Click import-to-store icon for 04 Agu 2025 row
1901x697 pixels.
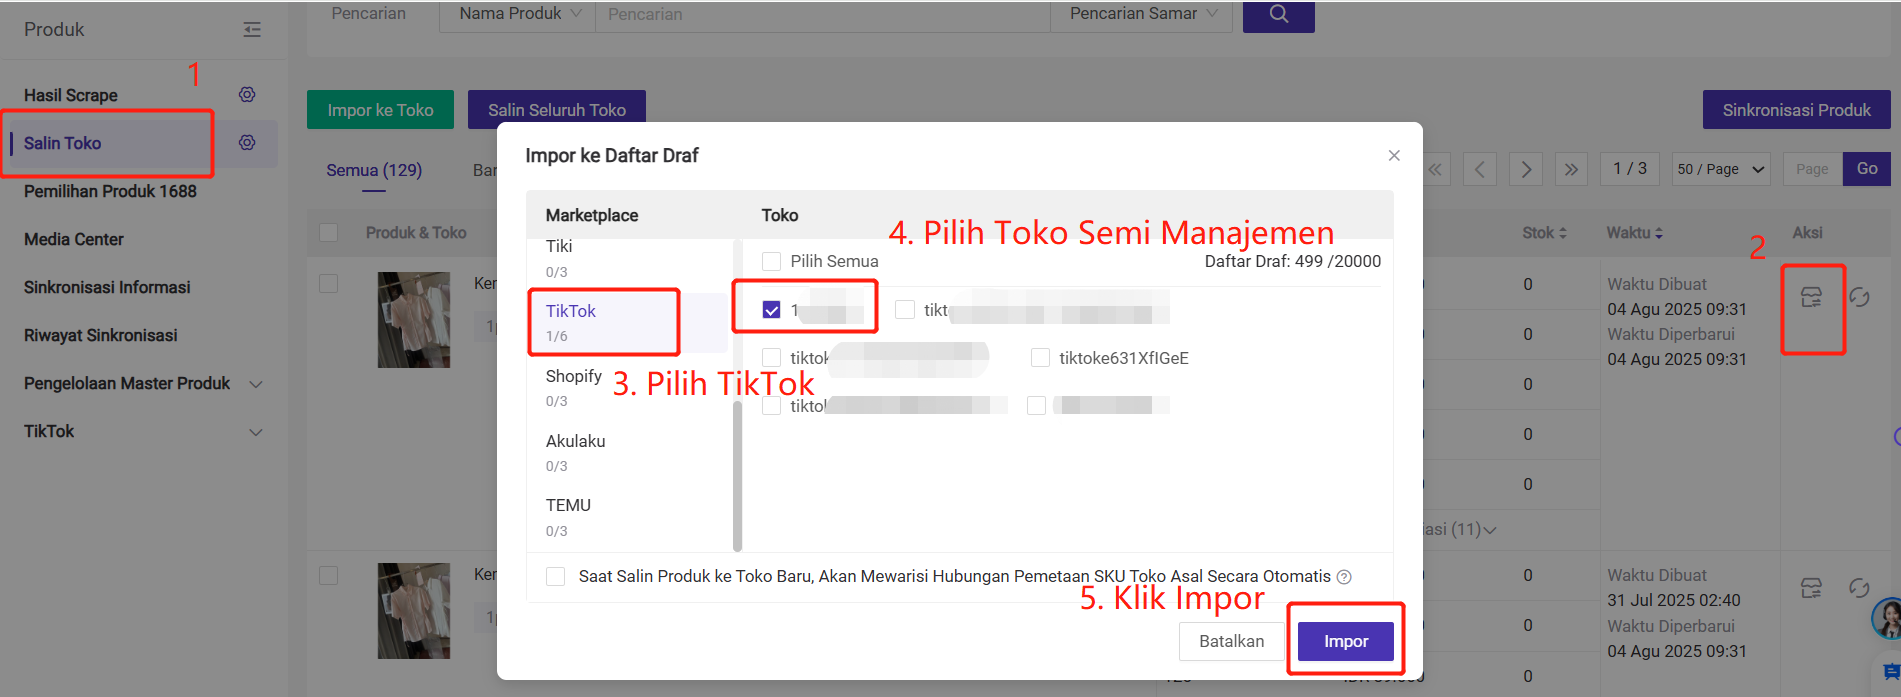(x=1811, y=297)
